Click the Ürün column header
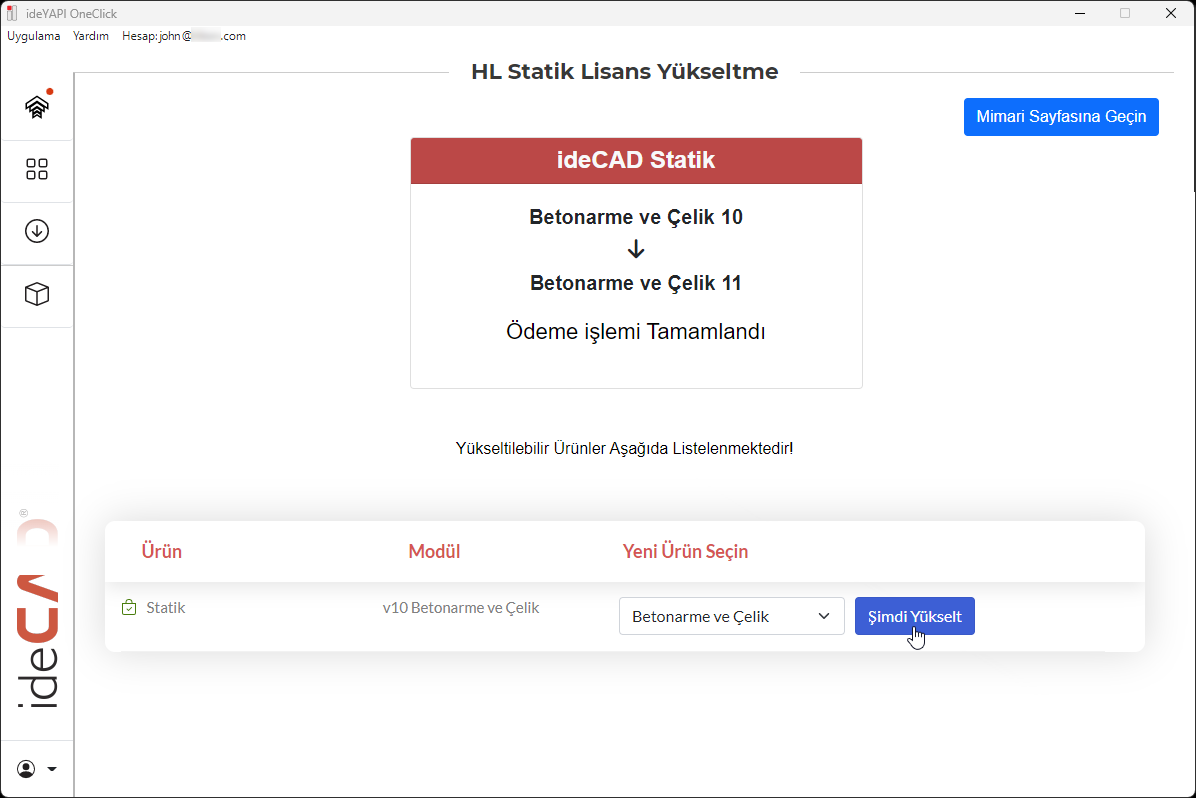 pos(162,551)
